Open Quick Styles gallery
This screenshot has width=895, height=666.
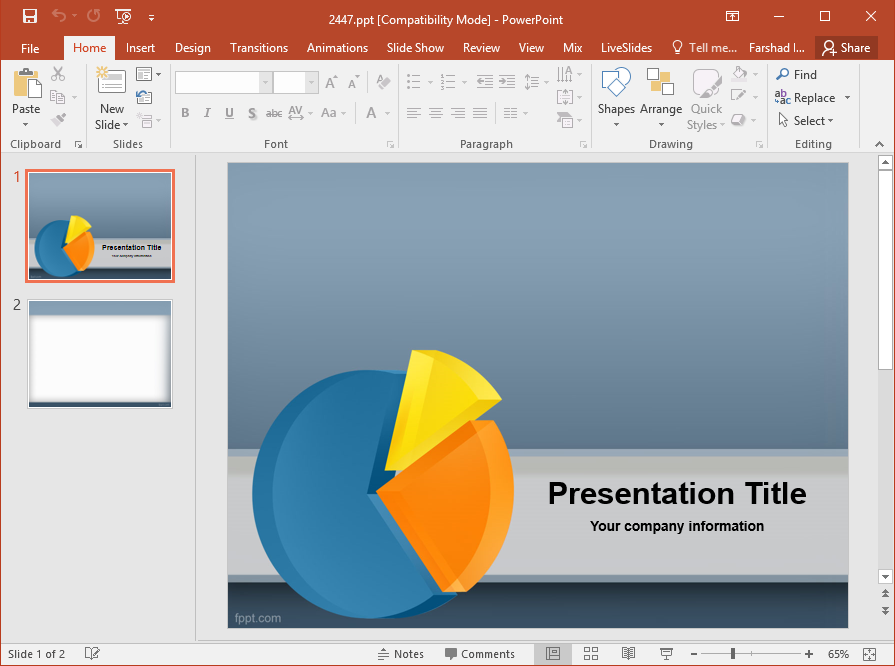[706, 99]
